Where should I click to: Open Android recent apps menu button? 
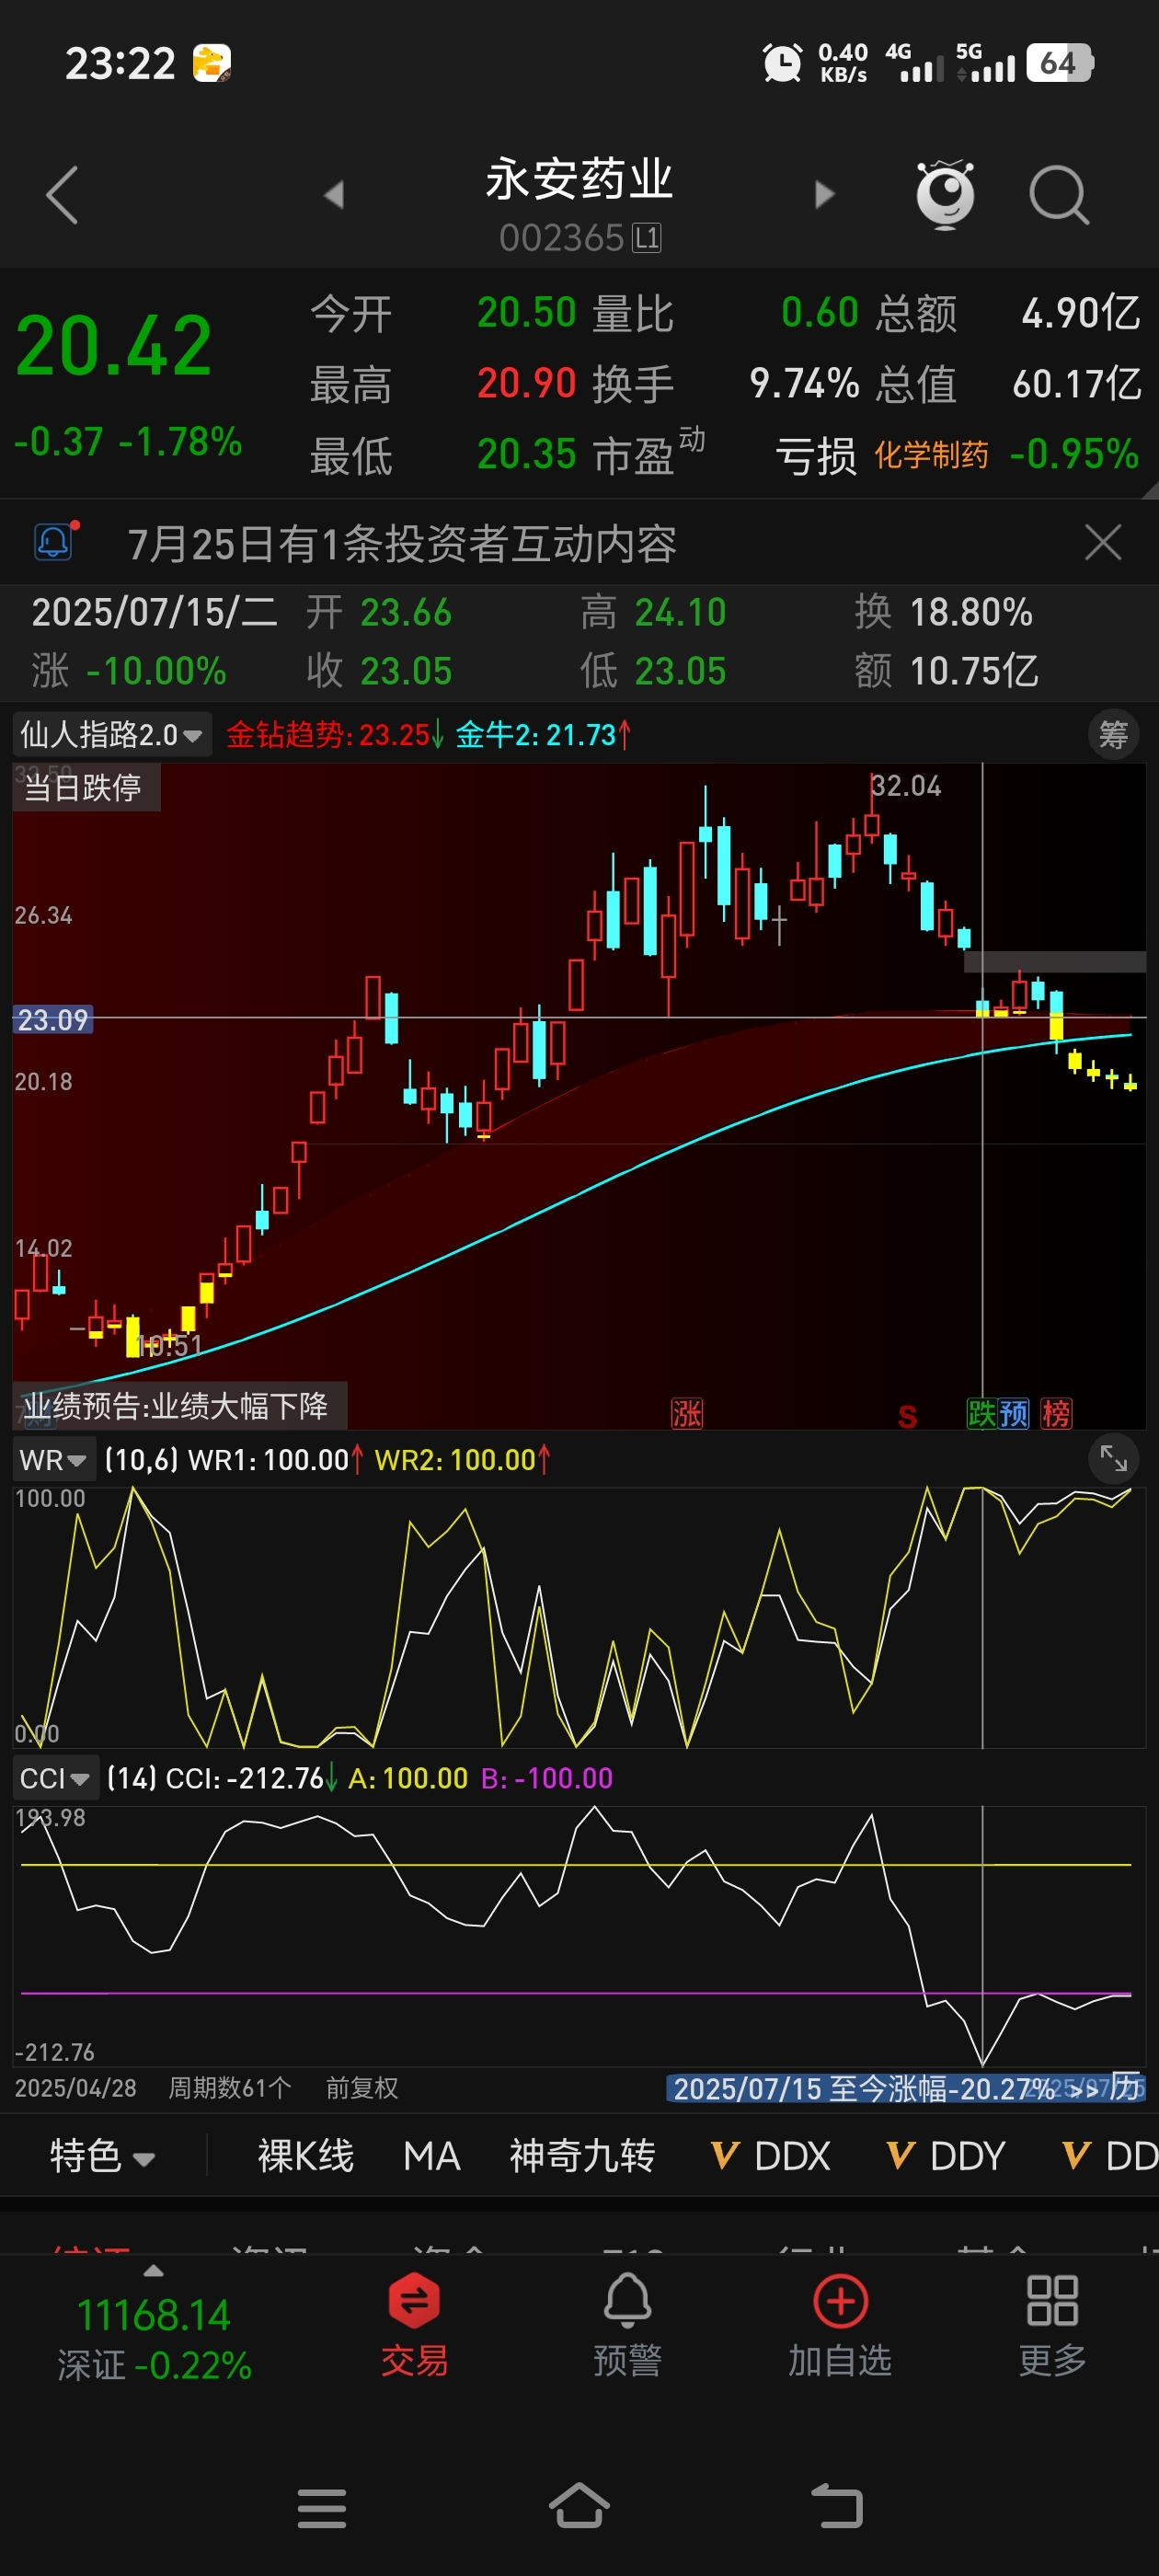(x=322, y=2508)
